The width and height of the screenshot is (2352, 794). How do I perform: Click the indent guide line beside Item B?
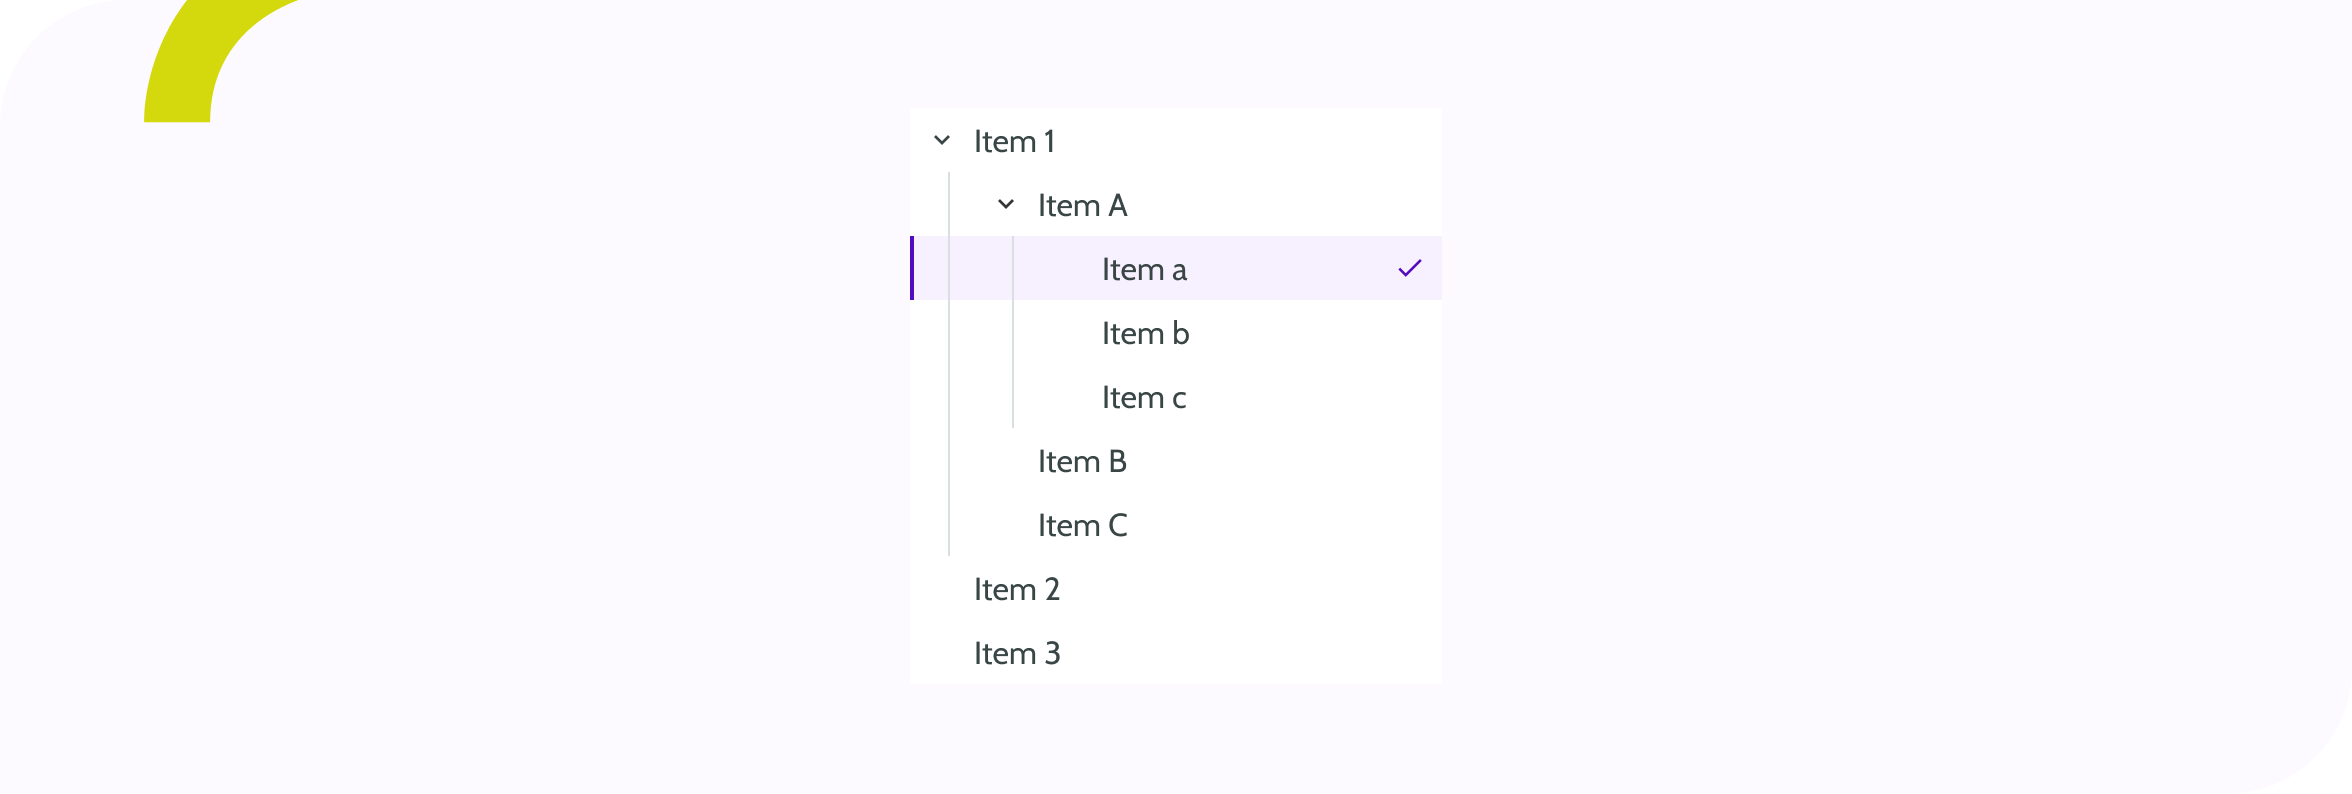click(949, 462)
